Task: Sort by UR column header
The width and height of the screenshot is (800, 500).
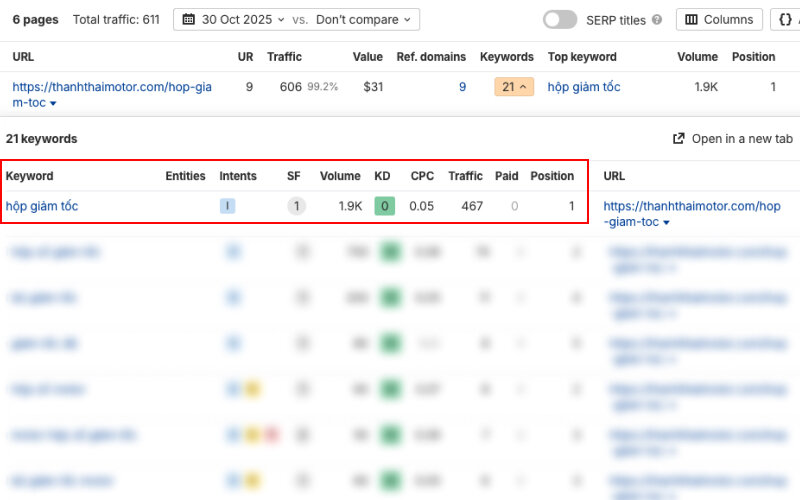Action: point(245,57)
